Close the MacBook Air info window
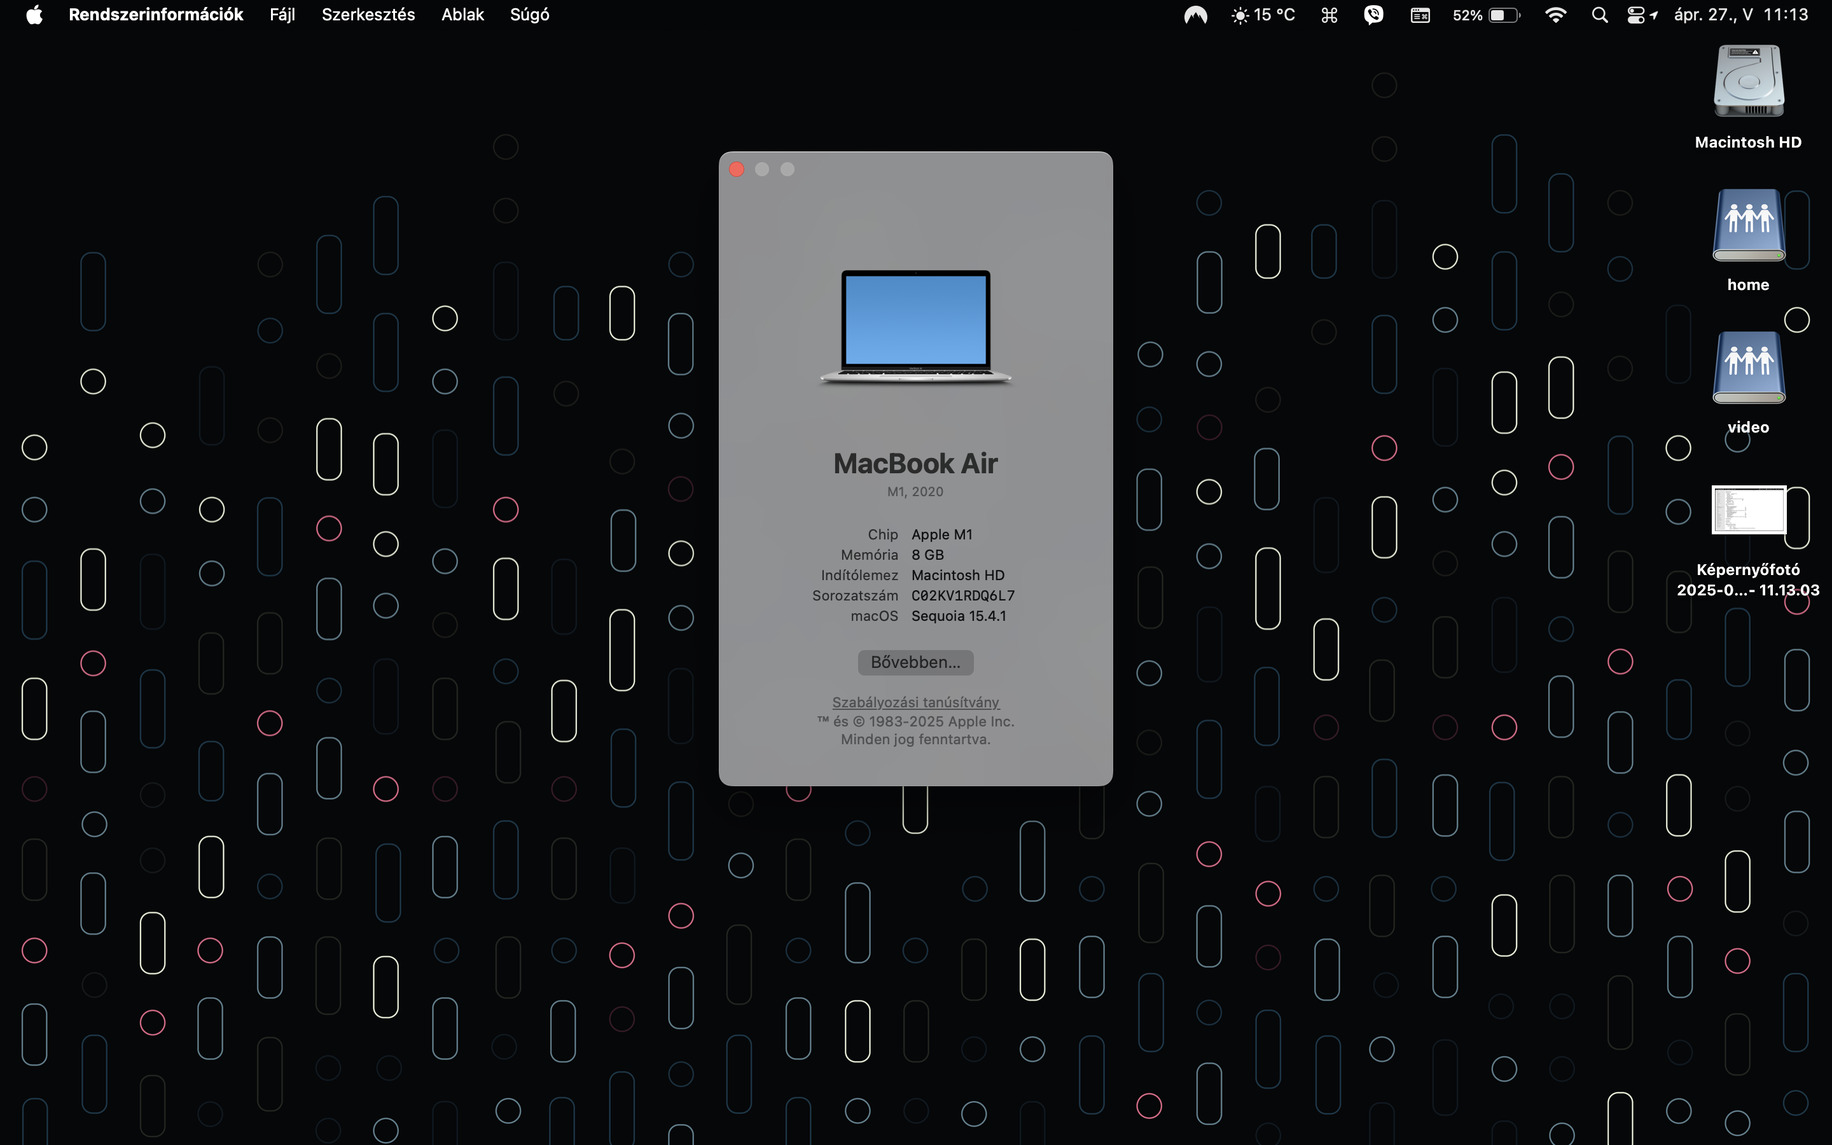 tap(737, 169)
